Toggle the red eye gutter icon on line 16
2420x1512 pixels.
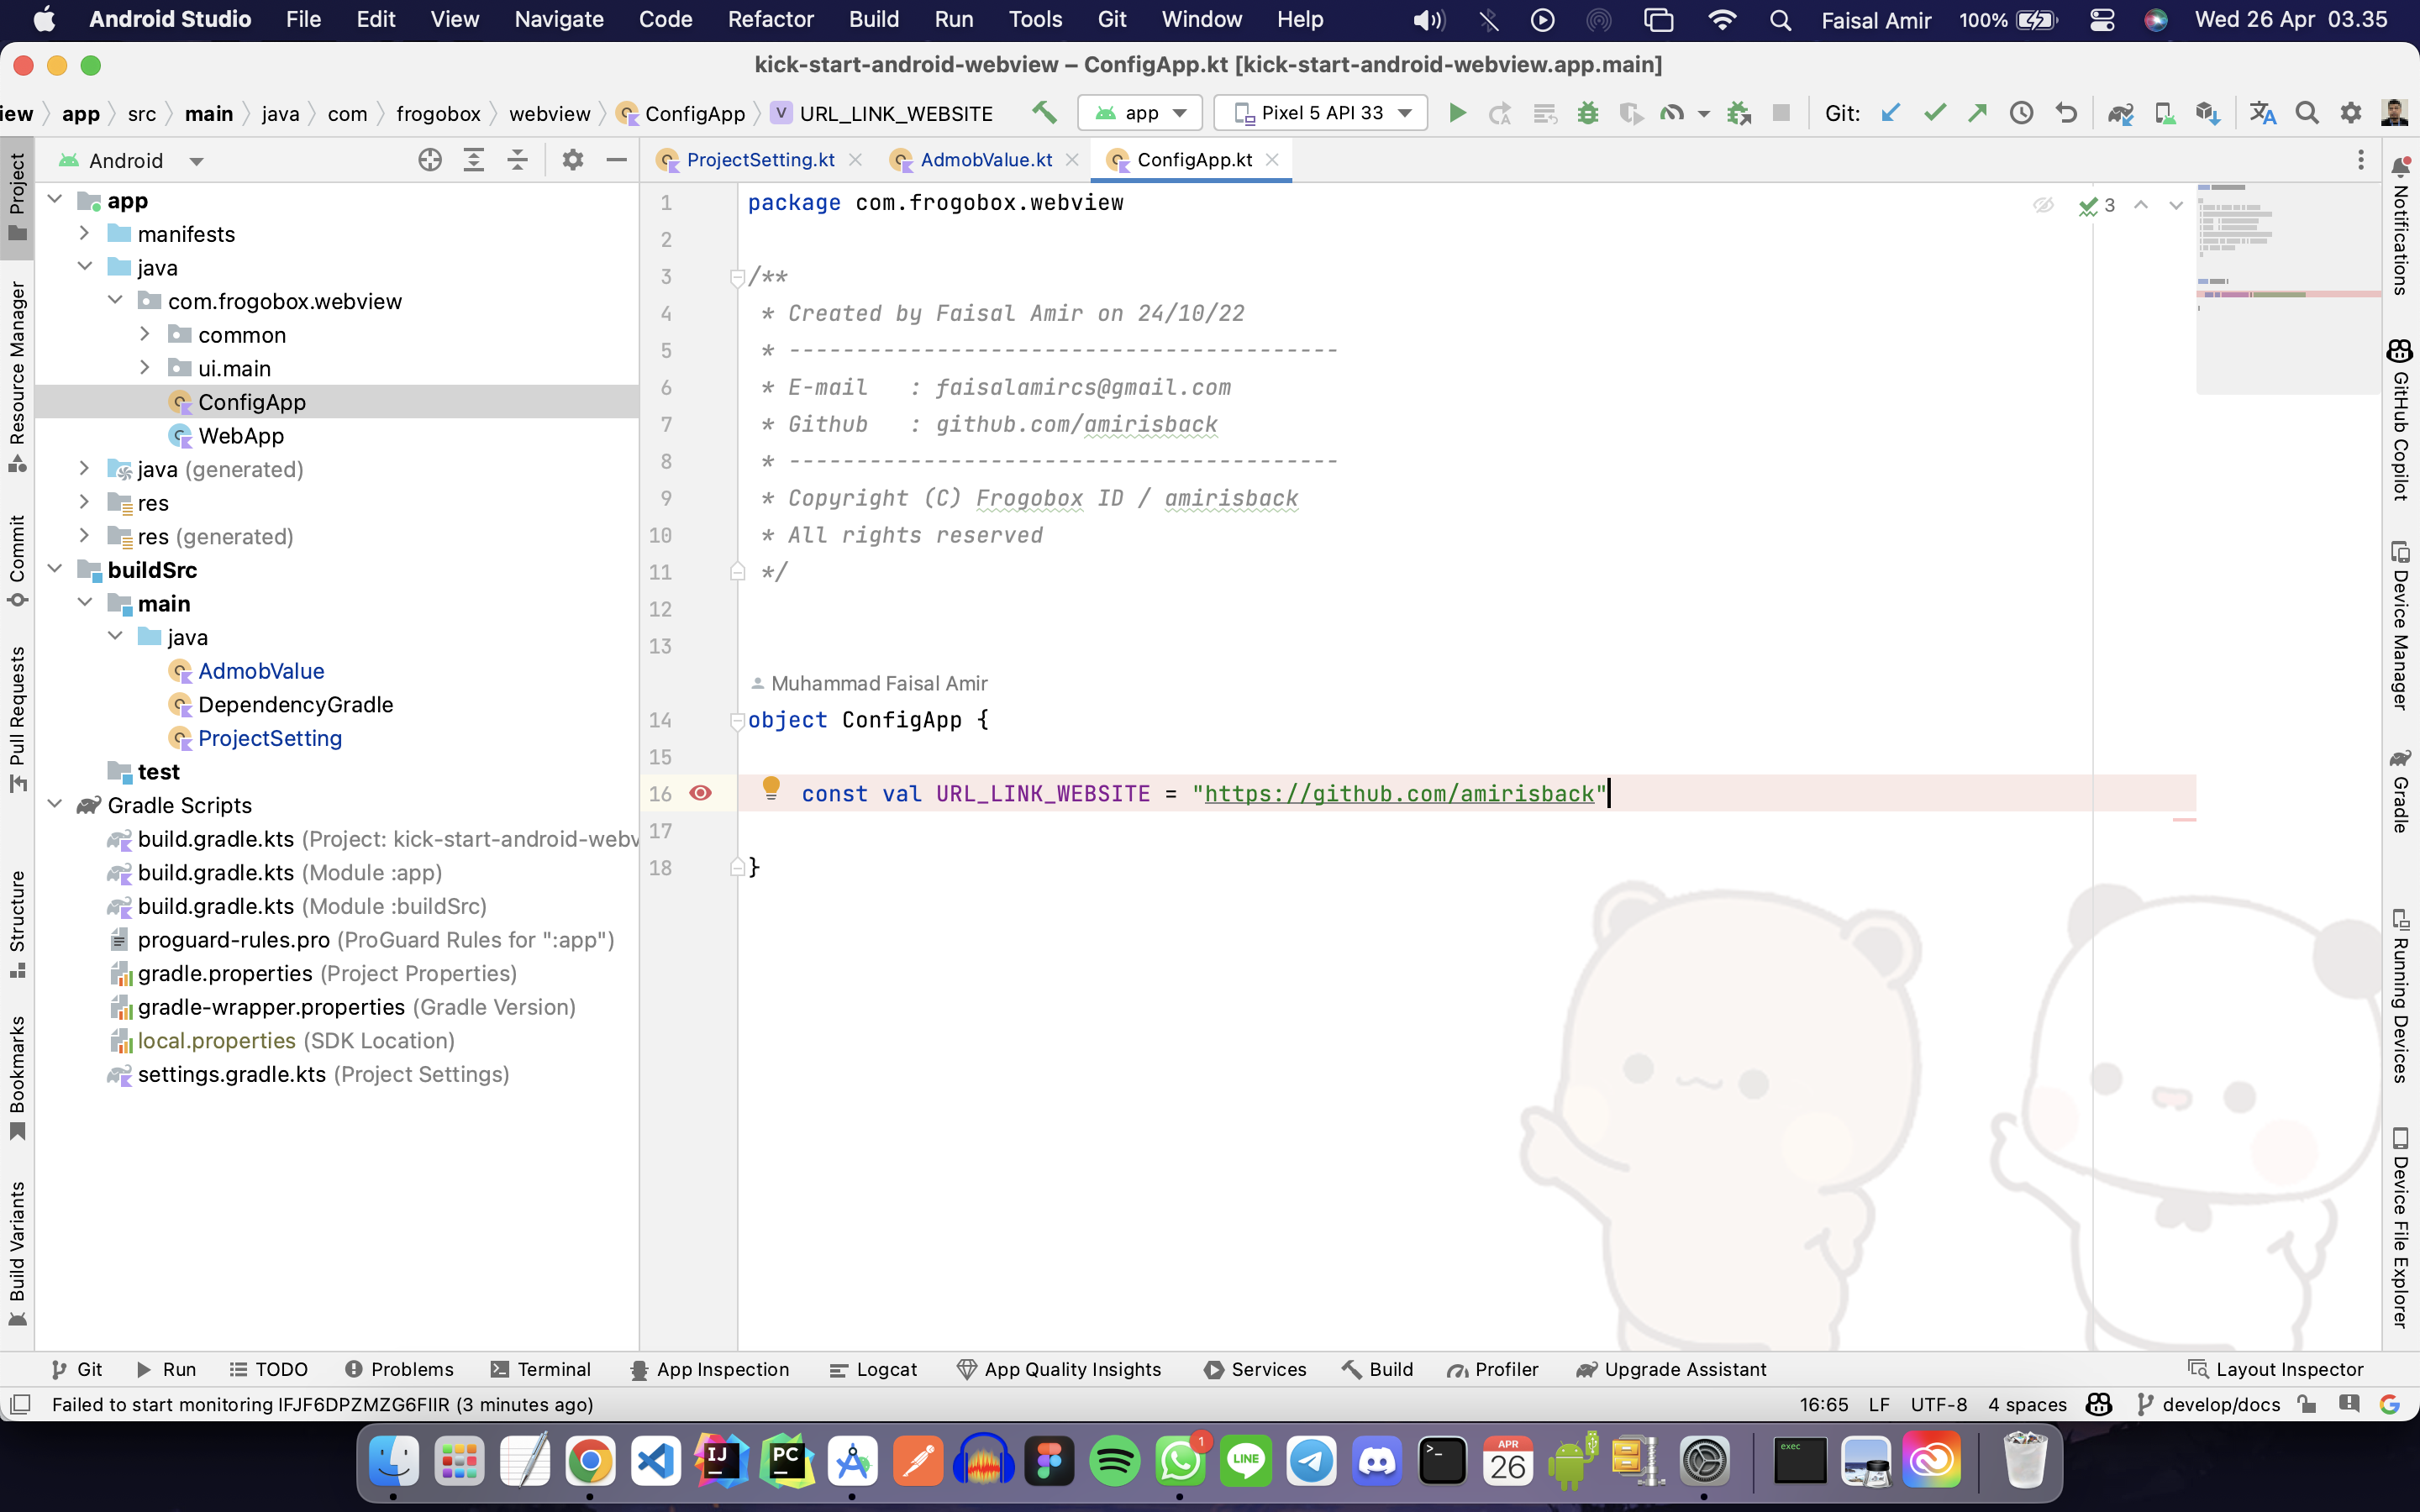[x=701, y=793]
